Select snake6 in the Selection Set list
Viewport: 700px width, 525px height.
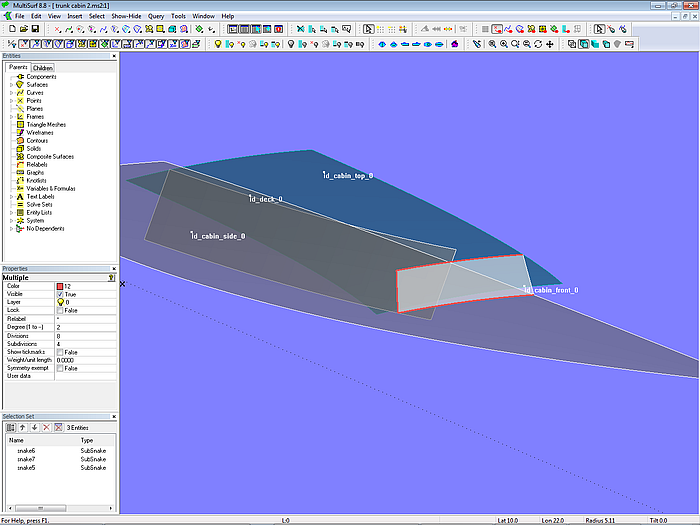click(26, 452)
